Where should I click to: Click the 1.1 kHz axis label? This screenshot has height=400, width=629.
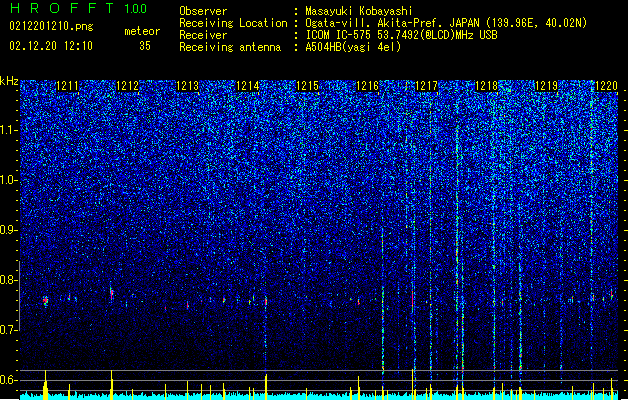[x=8, y=130]
